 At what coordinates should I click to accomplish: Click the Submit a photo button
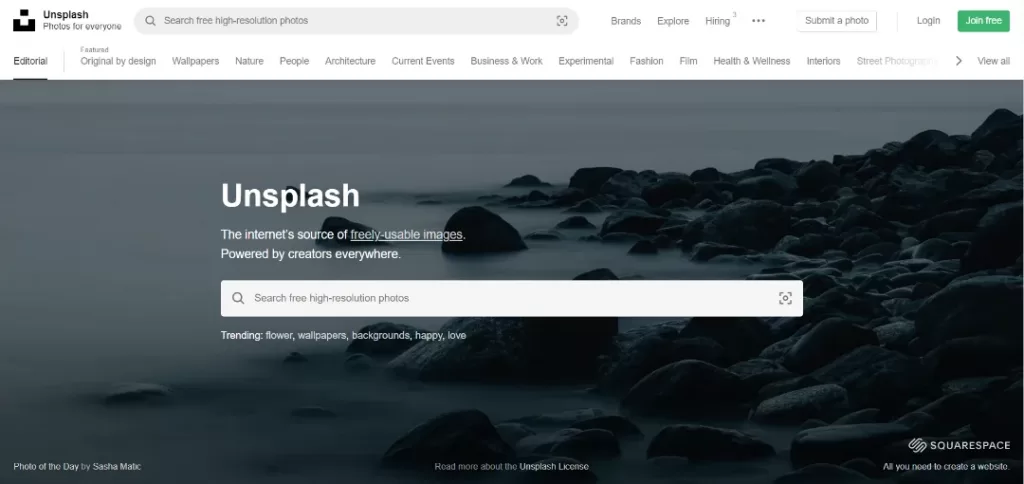(836, 21)
